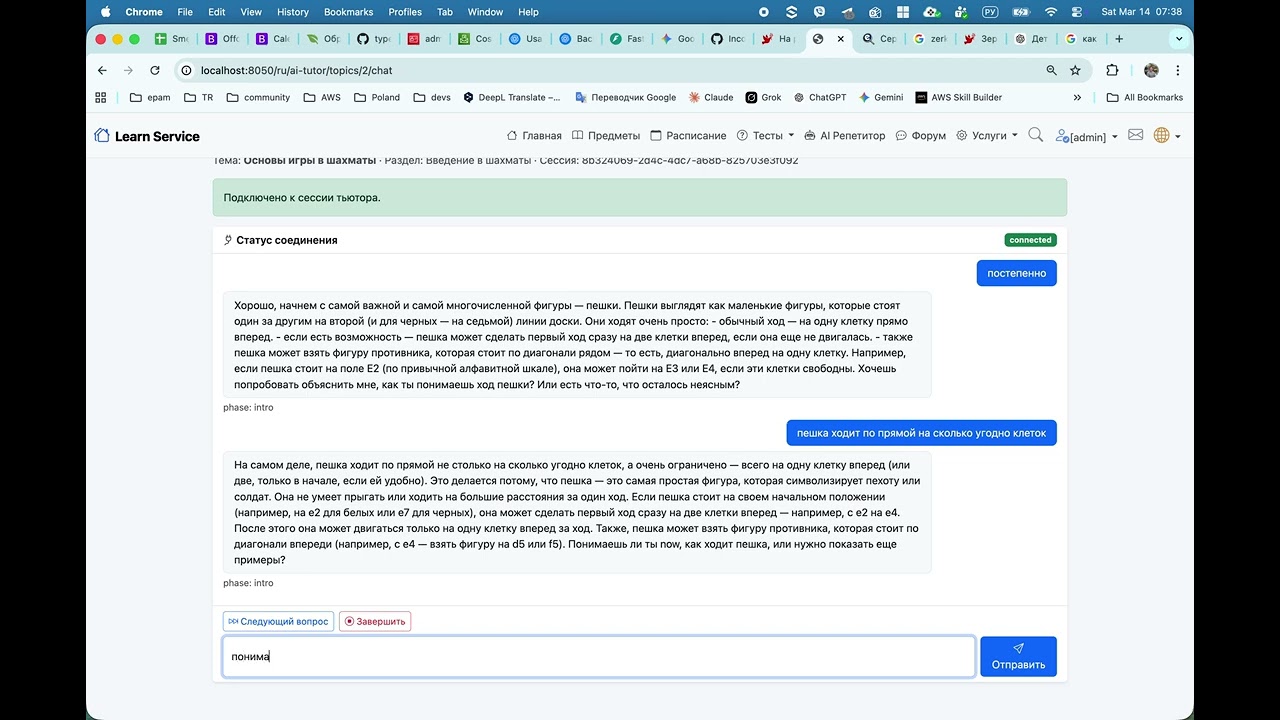Screen dimensions: 1280x720
Task: Open the community bookmarks folder
Action: [x=258, y=97]
